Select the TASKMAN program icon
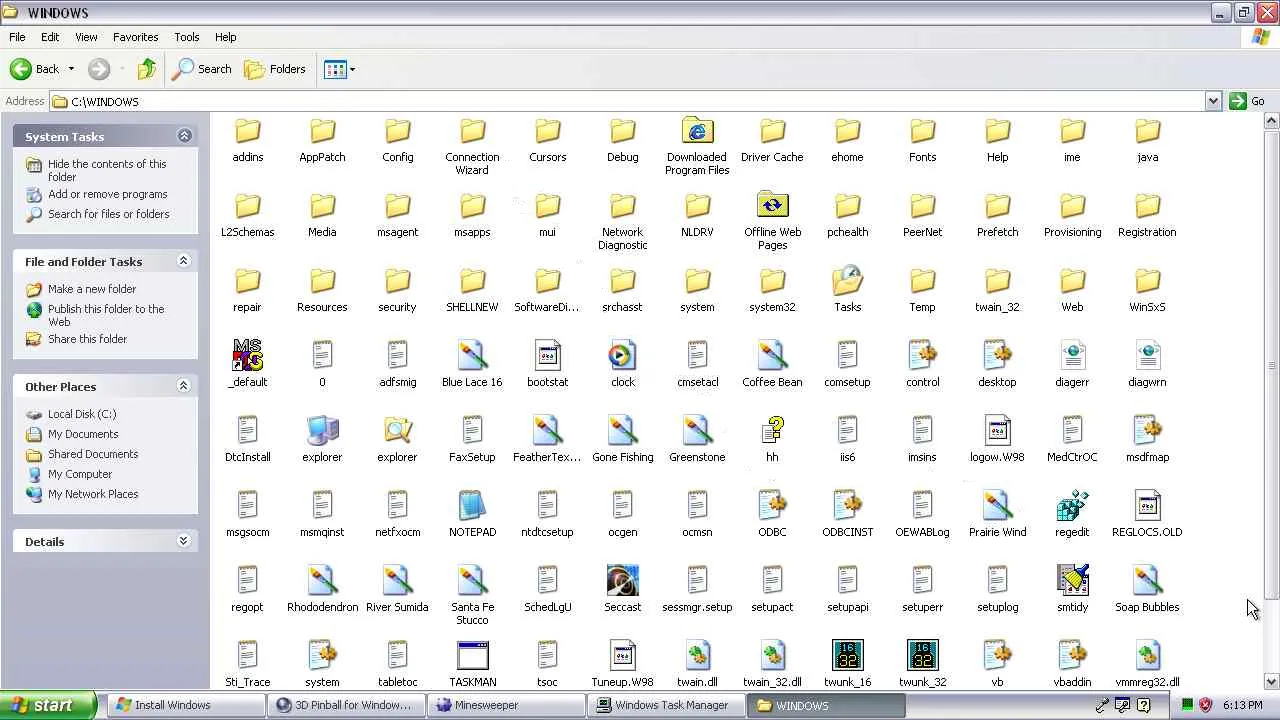The width and height of the screenshot is (1280, 720). tap(472, 656)
